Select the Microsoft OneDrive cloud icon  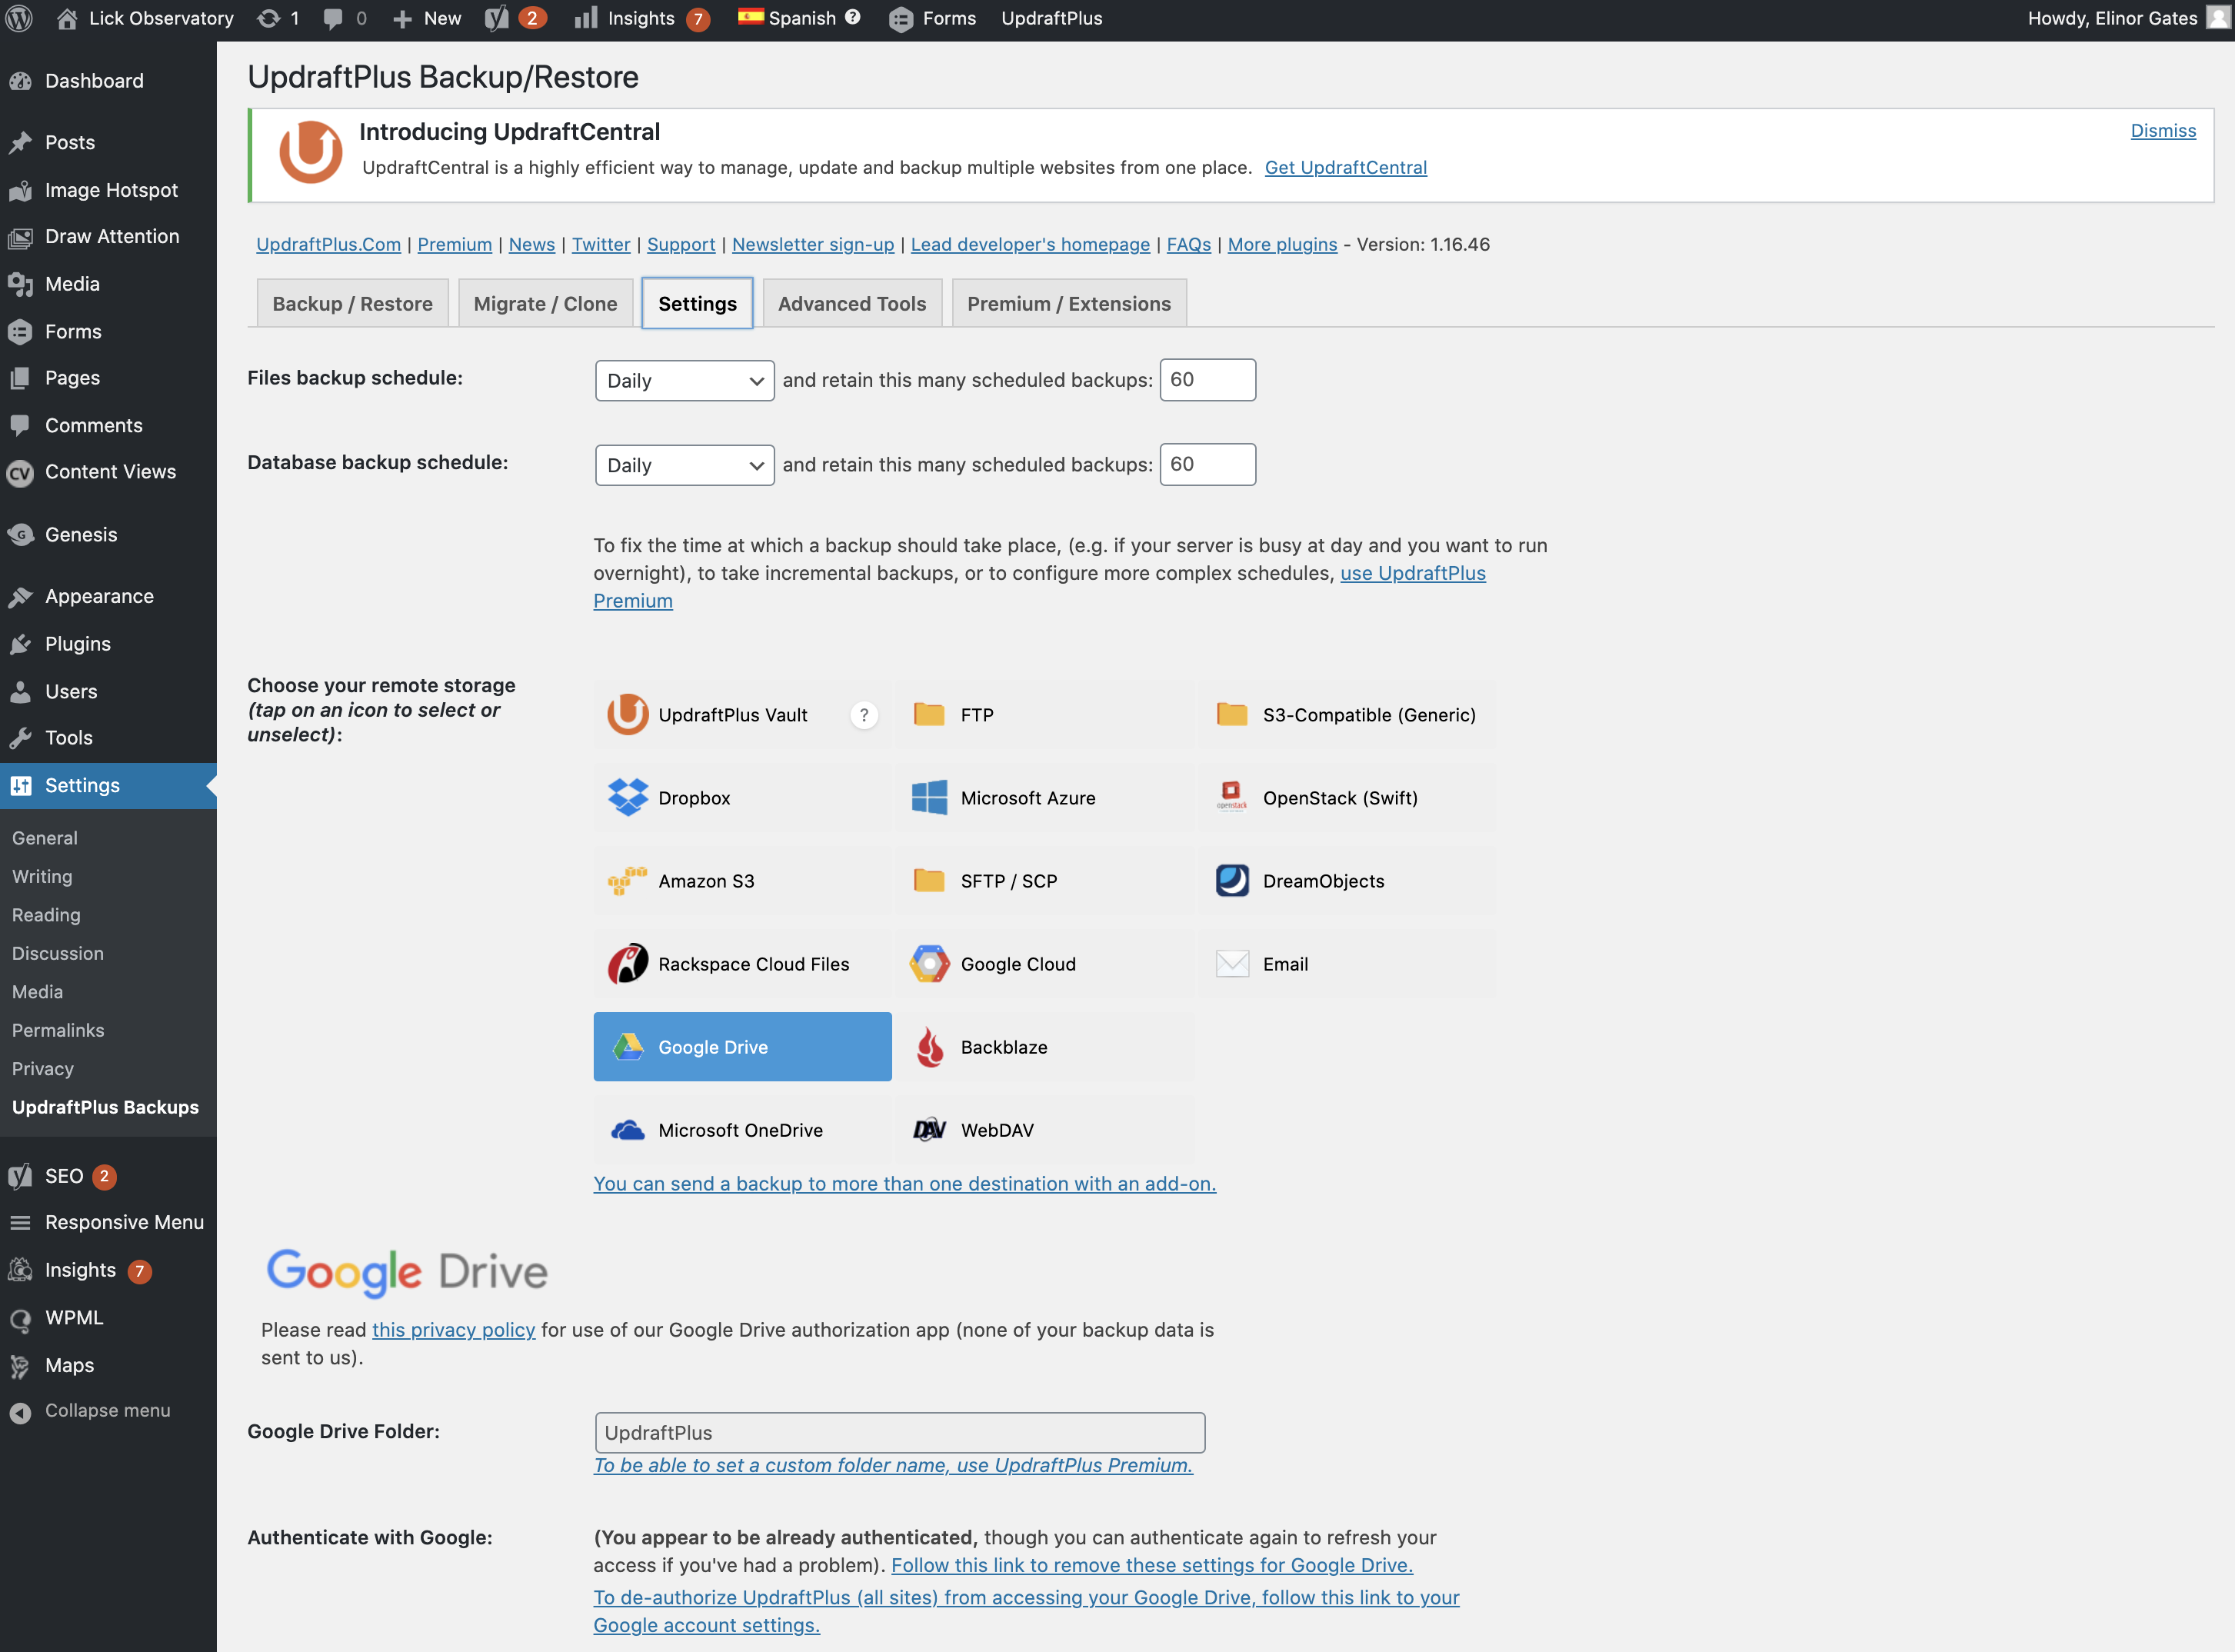click(628, 1130)
